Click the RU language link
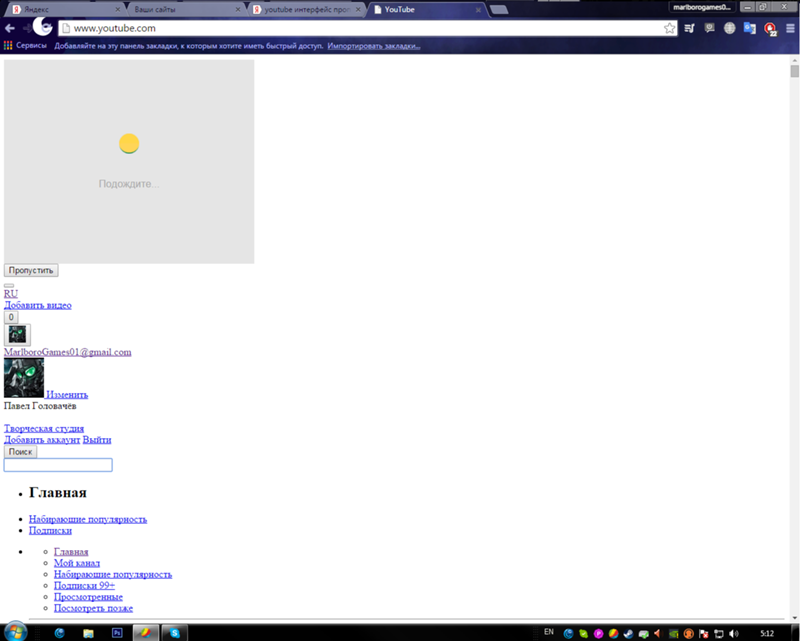Viewport: 800px width, 641px height. click(11, 293)
